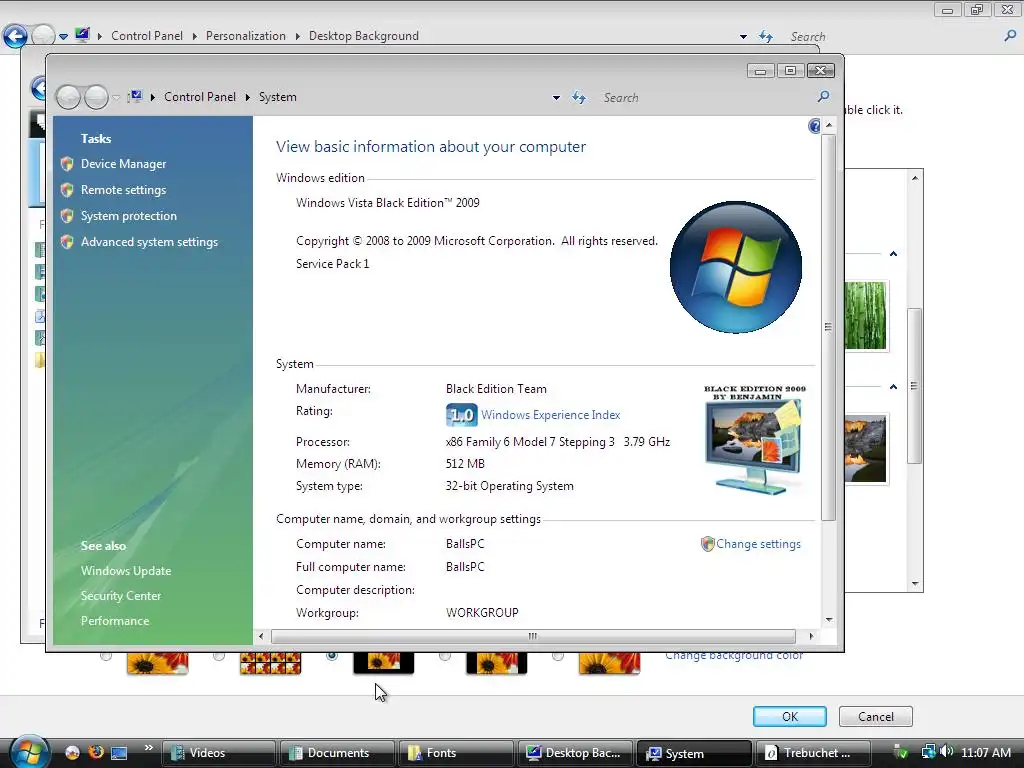The height and width of the screenshot is (768, 1024).
Task: Expand hidden Quick Launch items chevron
Action: point(148,748)
